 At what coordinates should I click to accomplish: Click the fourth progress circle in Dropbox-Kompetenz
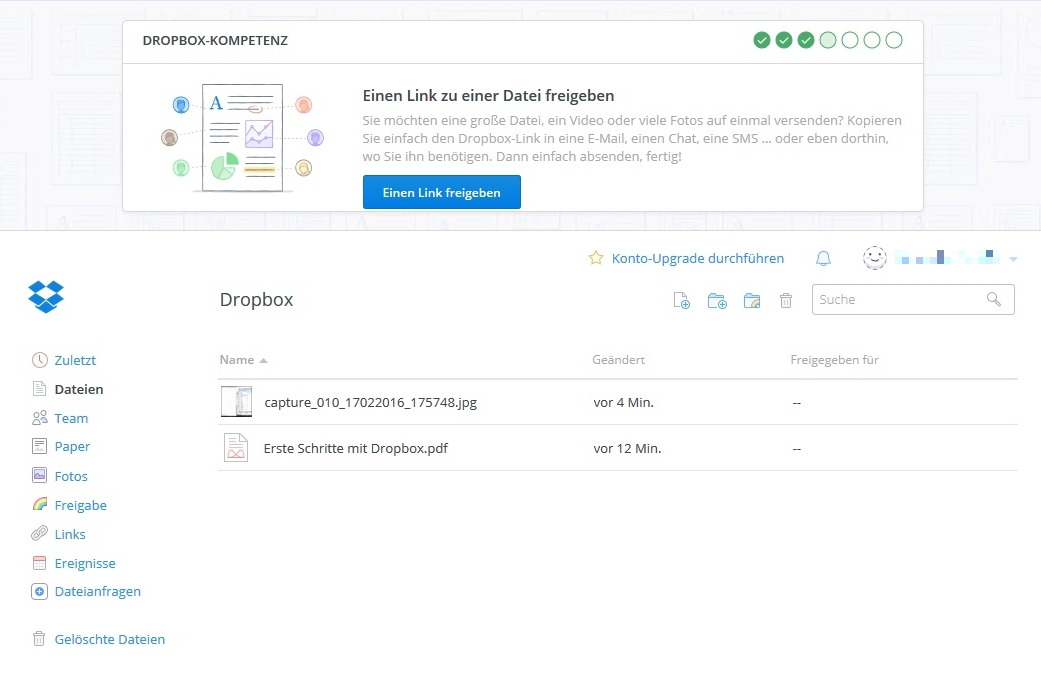828,40
